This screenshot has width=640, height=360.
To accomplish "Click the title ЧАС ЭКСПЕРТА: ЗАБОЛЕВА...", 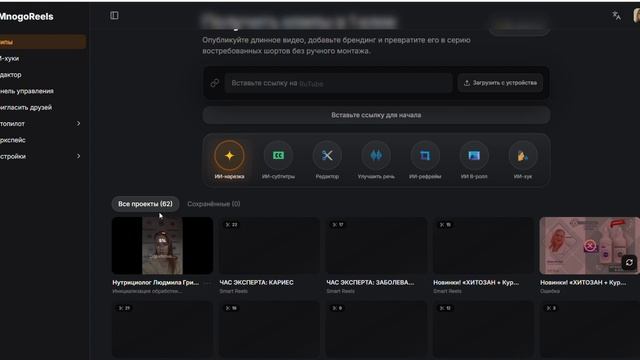I will click(370, 282).
